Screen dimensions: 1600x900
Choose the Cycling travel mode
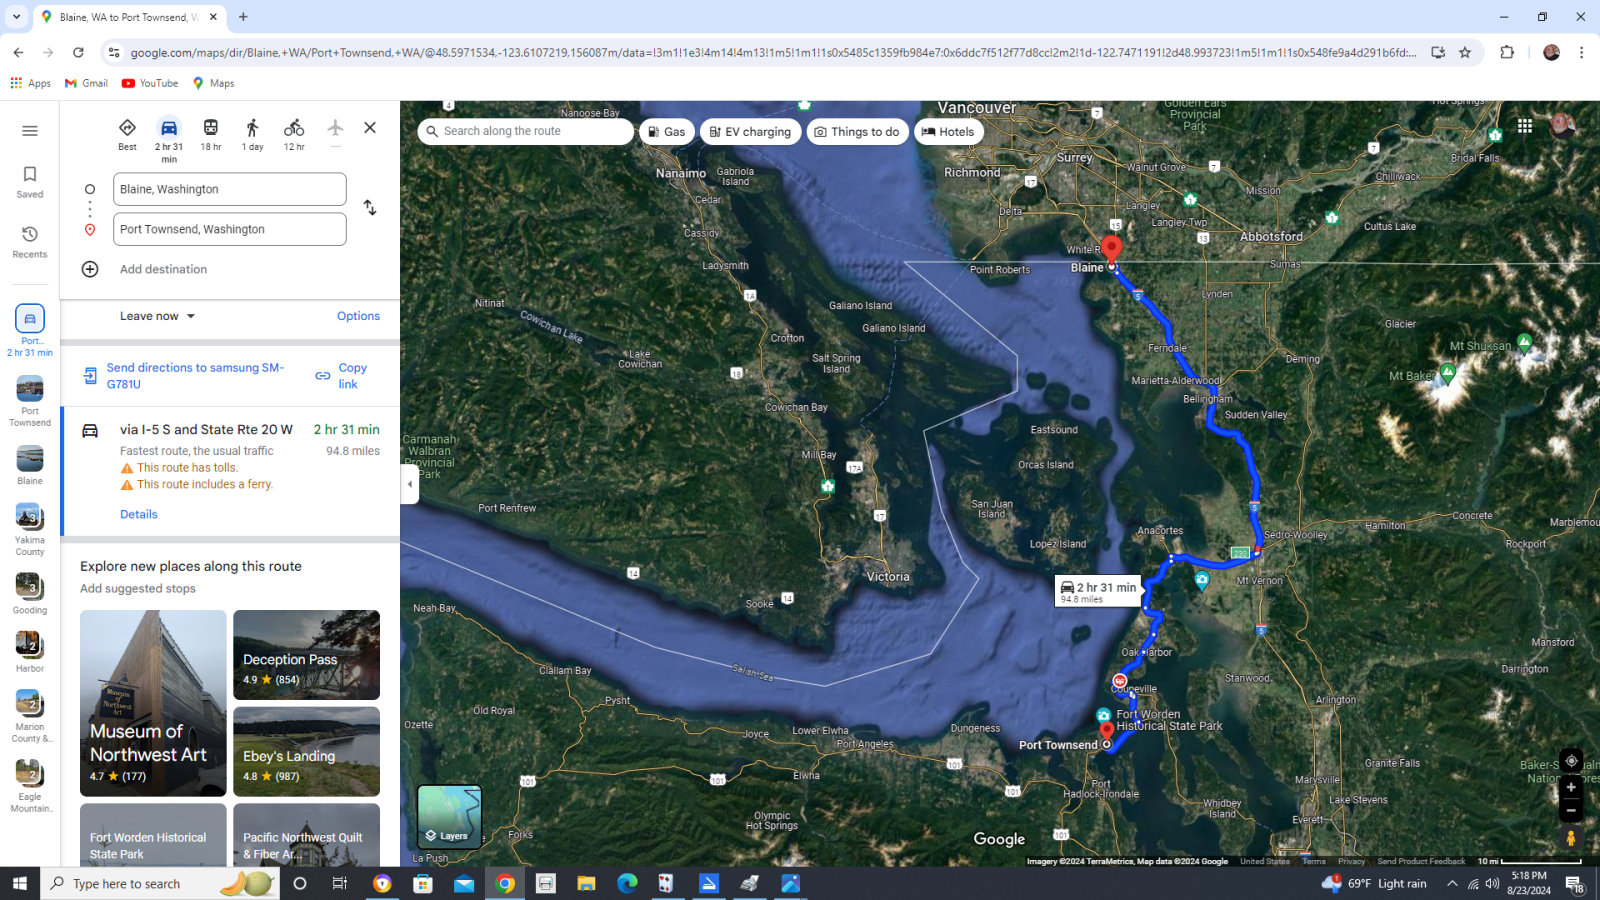point(294,129)
